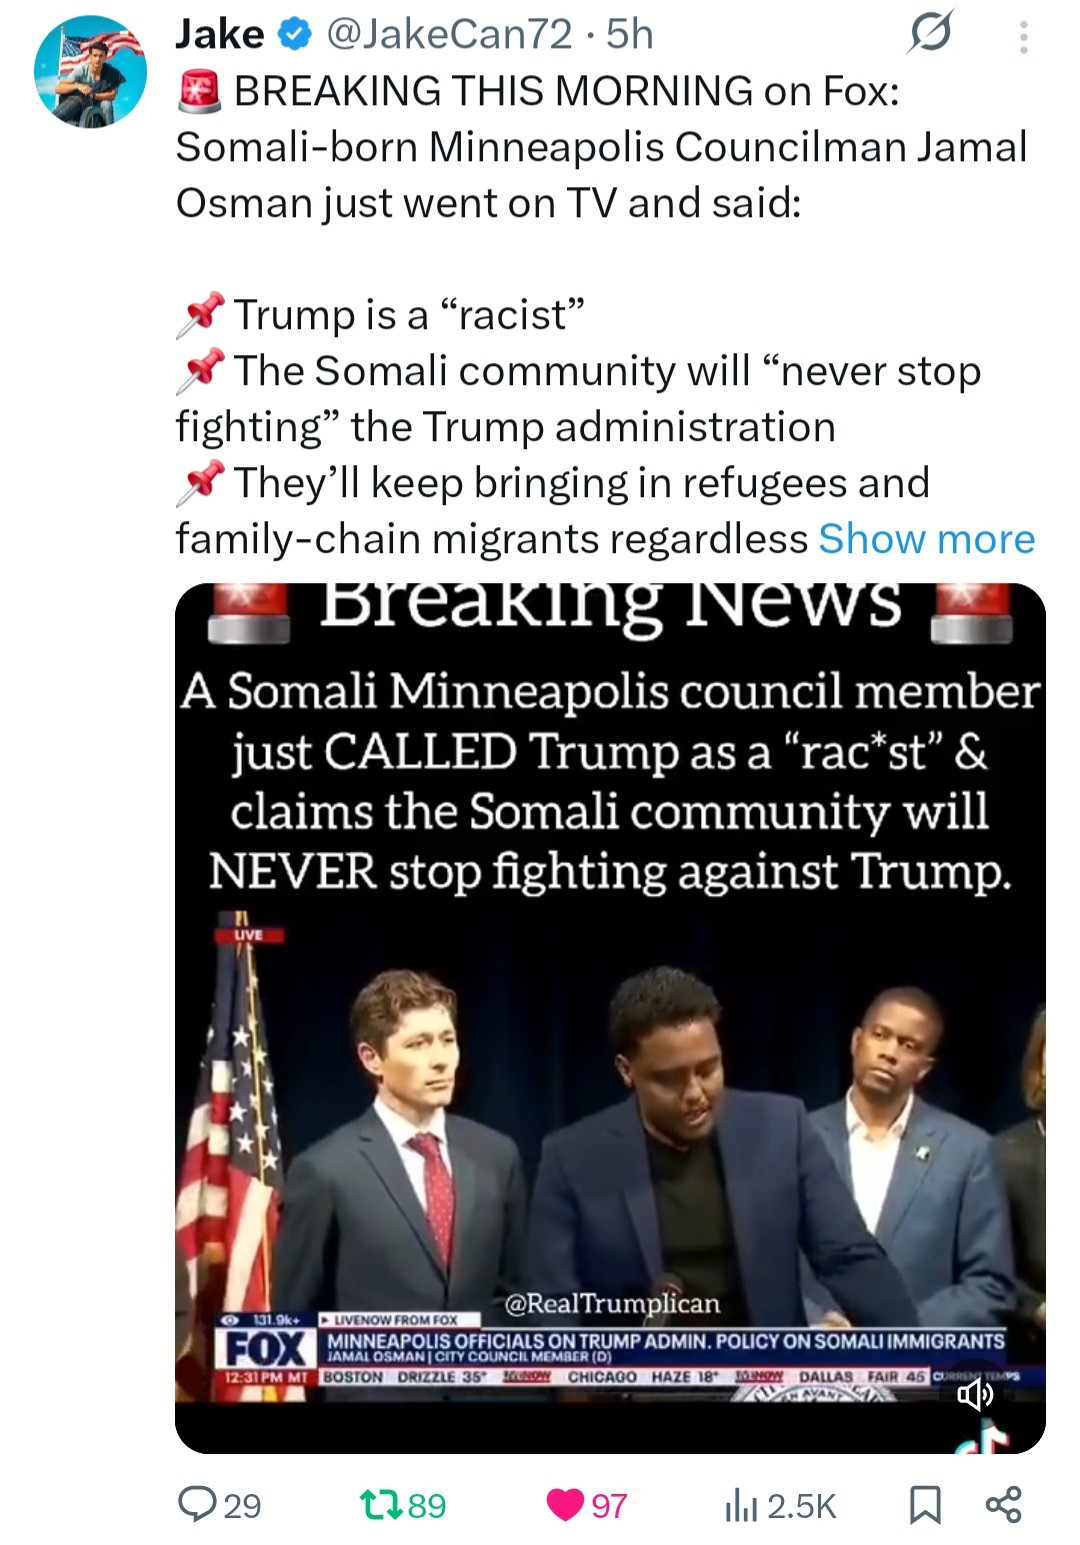
Task: Open @JakeCan72 handle link
Action: [449, 35]
